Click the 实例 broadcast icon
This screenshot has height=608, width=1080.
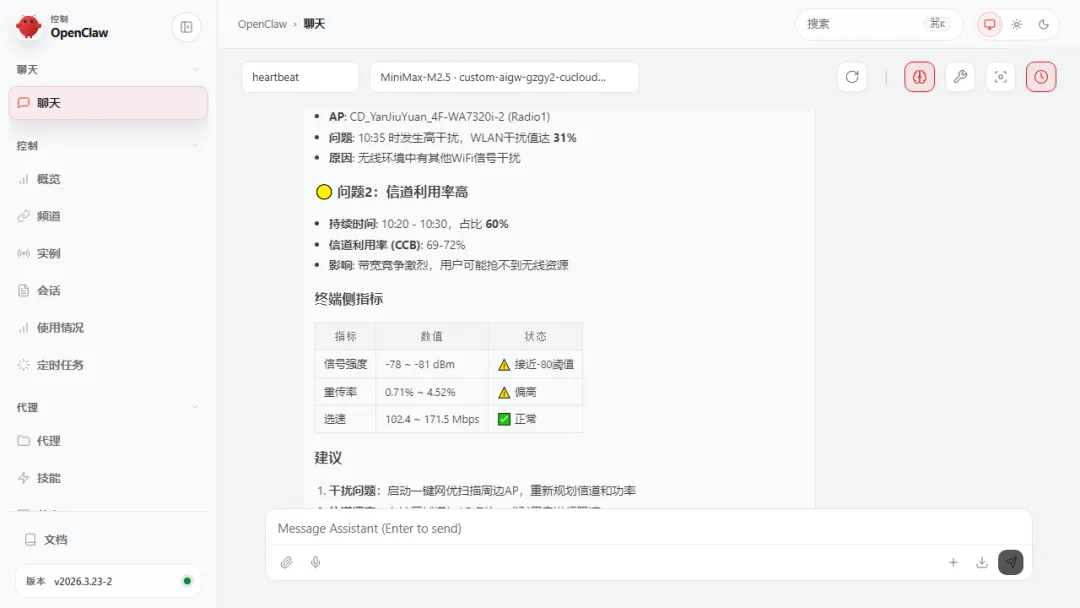pos(23,253)
